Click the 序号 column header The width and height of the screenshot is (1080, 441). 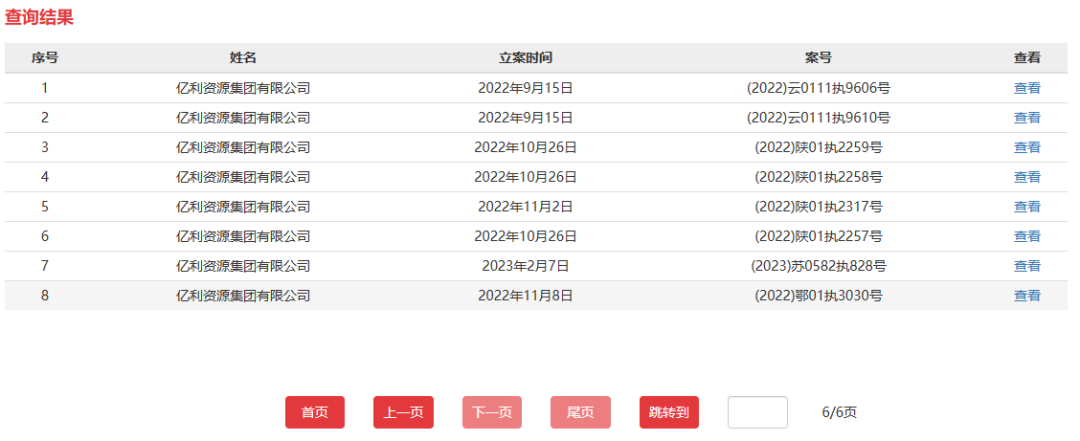(x=45, y=58)
